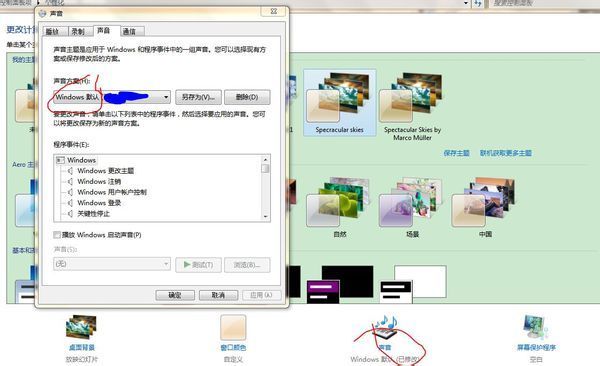Click the 测试(T) play button
This screenshot has width=600, height=366.
[x=198, y=265]
